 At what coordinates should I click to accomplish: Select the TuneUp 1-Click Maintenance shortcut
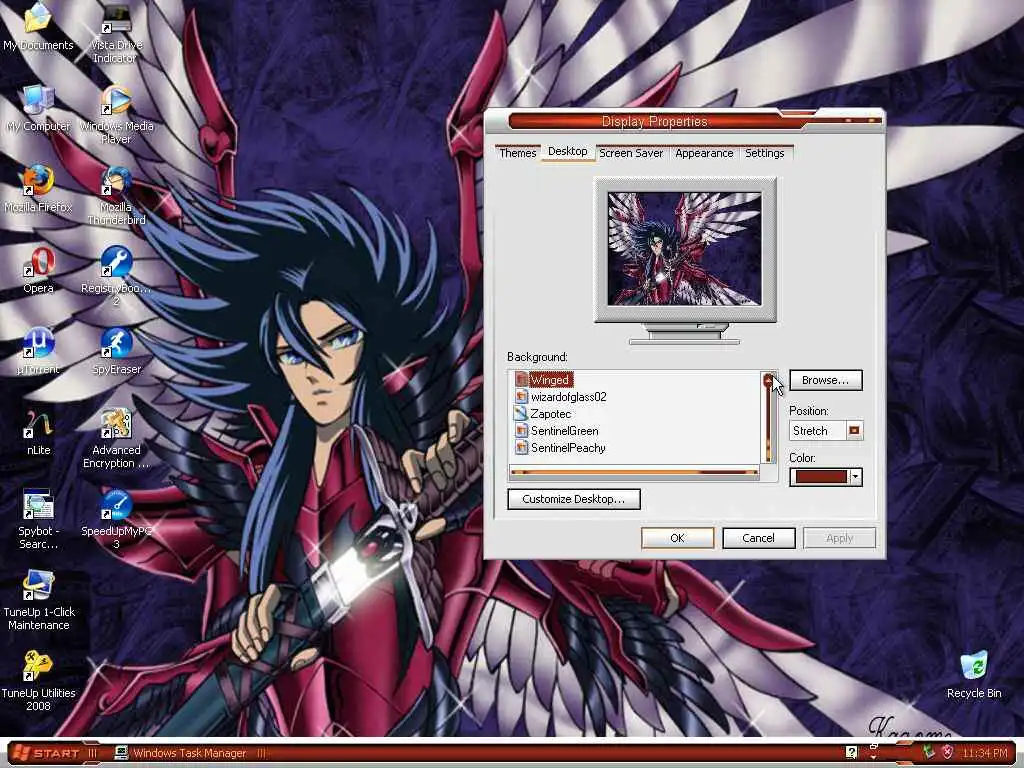coord(38,600)
